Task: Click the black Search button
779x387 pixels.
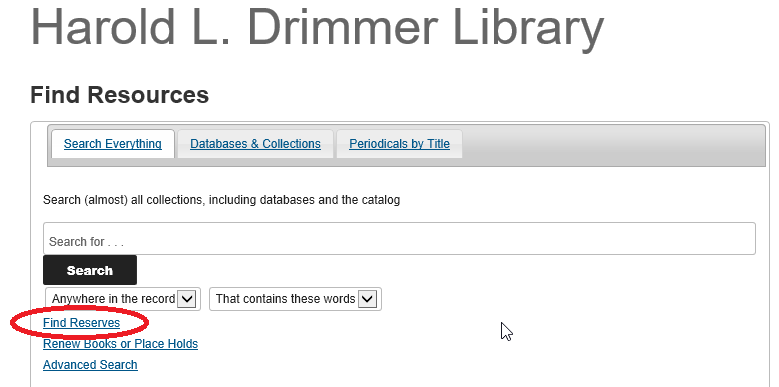Action: click(90, 270)
